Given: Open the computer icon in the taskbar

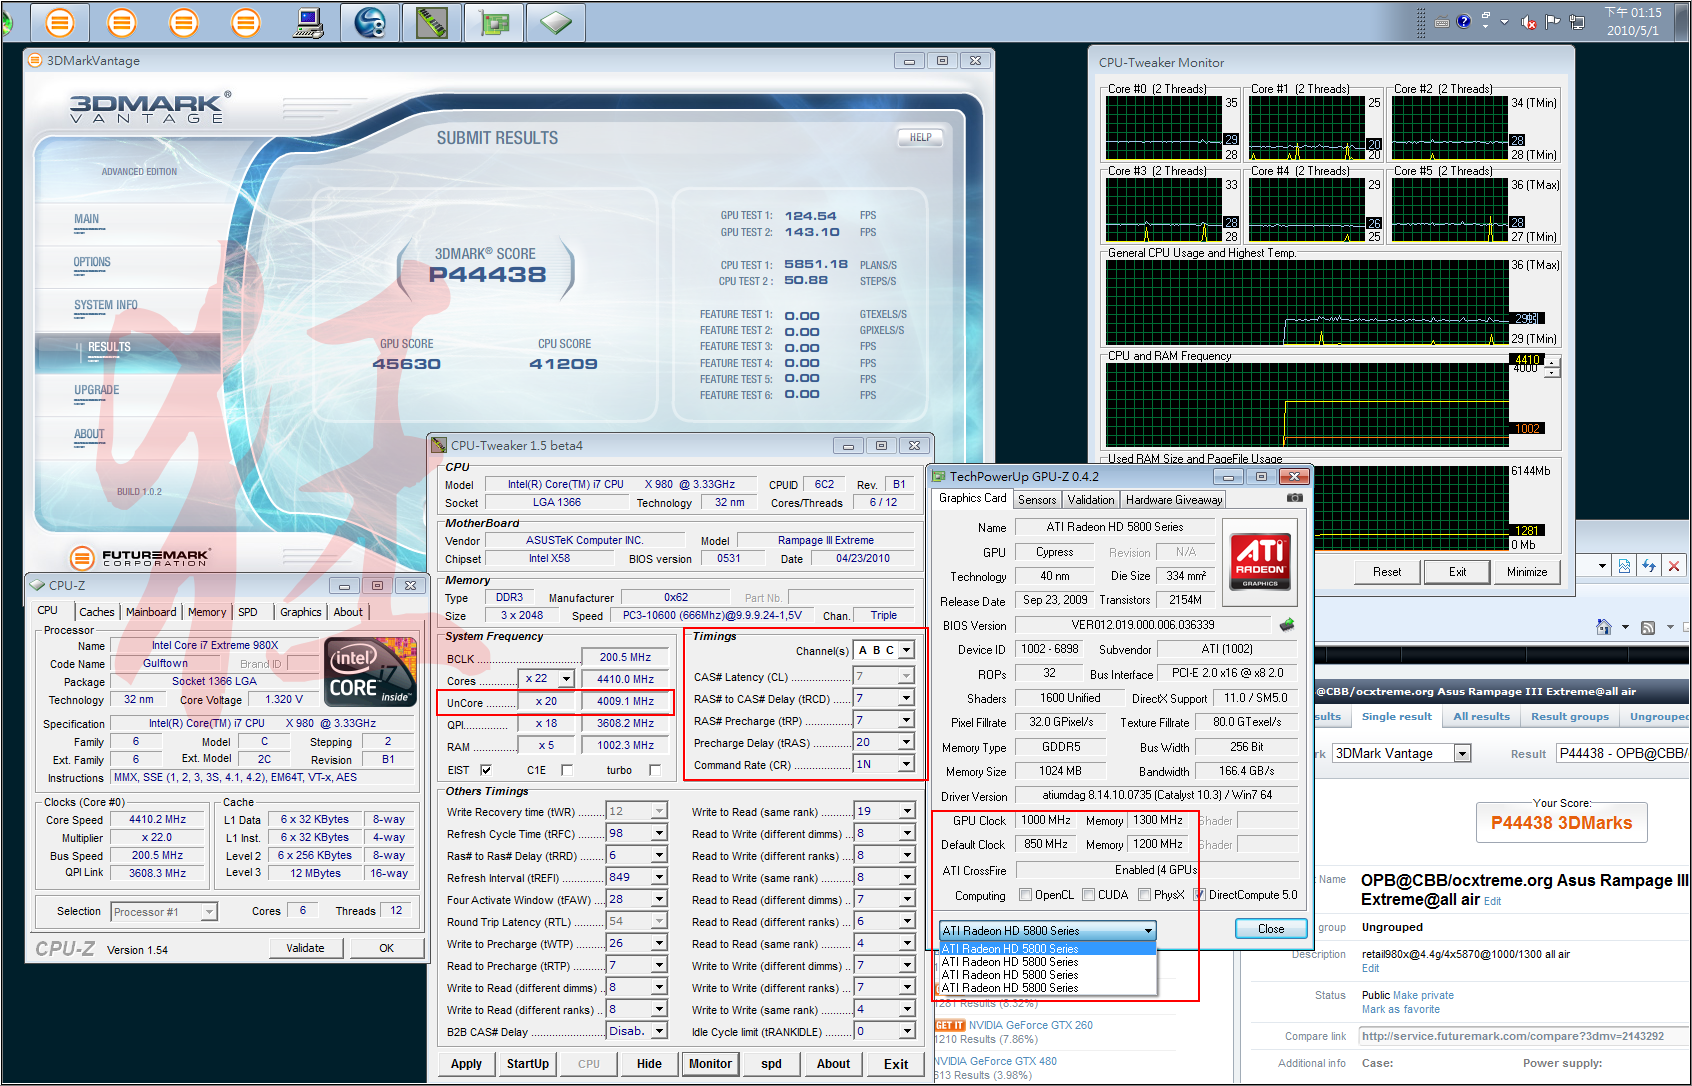Looking at the screenshot, I should pos(308,22).
